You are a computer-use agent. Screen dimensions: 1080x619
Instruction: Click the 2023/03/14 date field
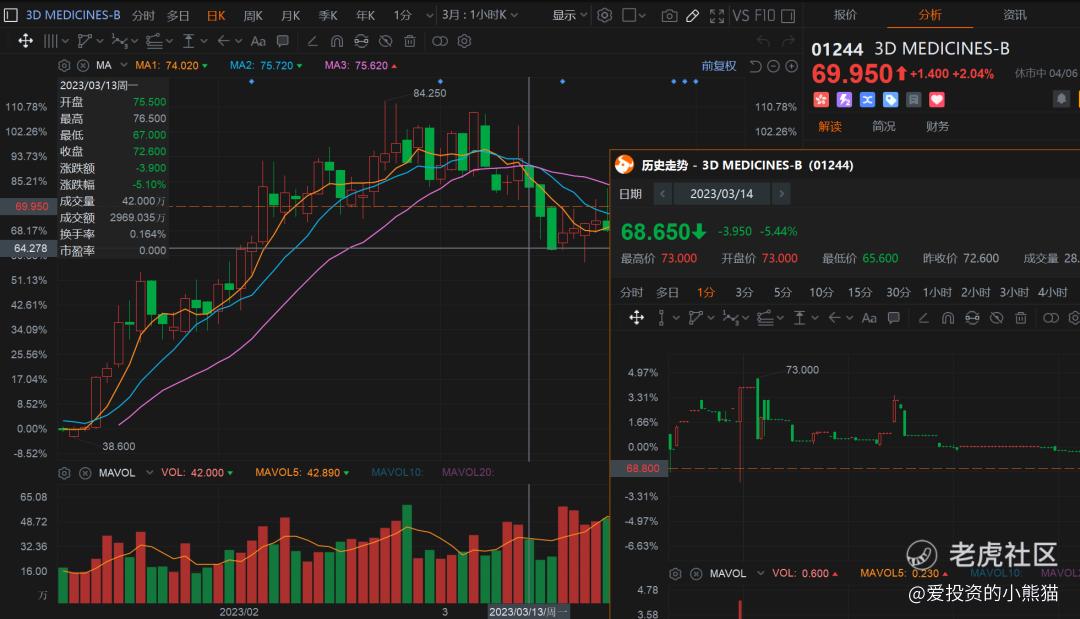point(722,193)
